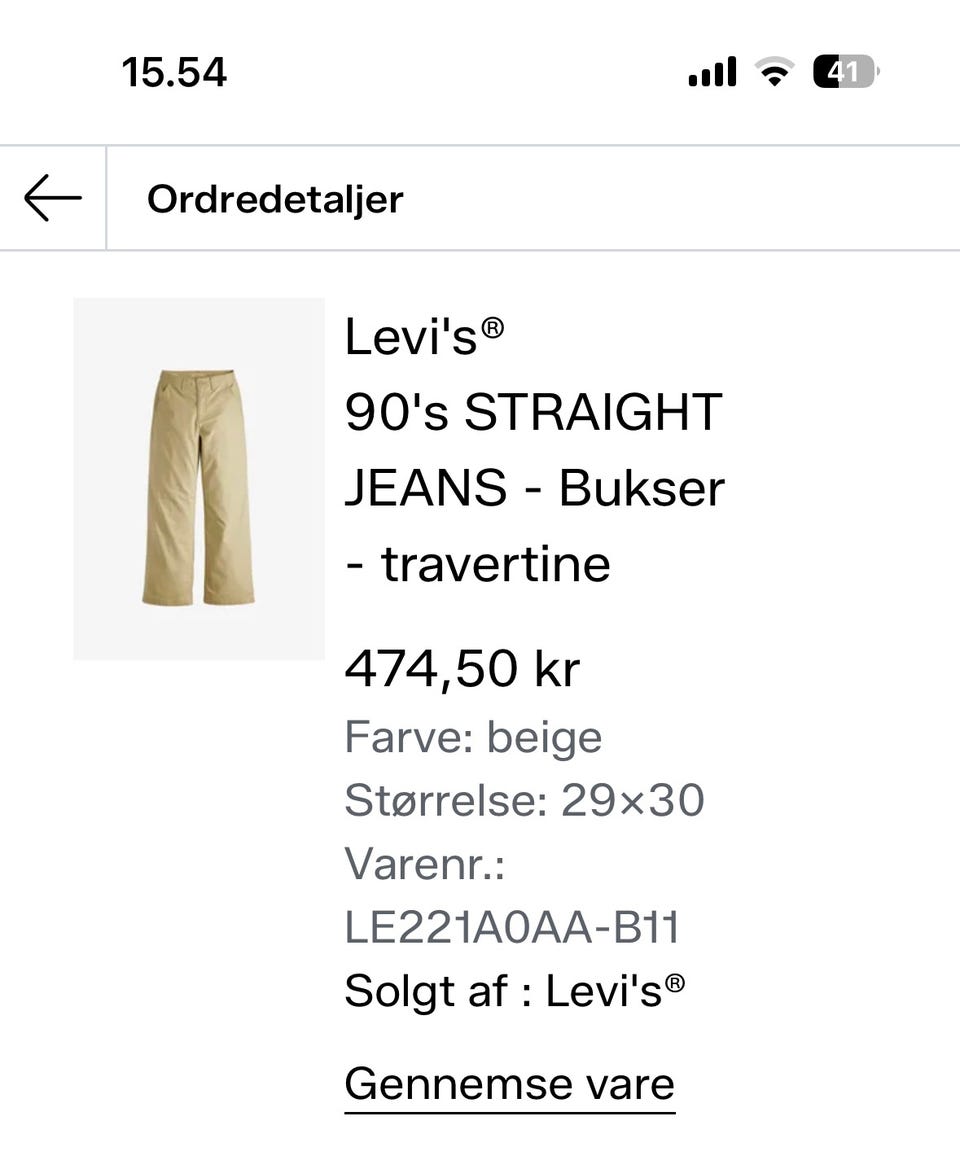The width and height of the screenshot is (960, 1160).
Task: Tap the back arrow icon
Action: [52, 198]
